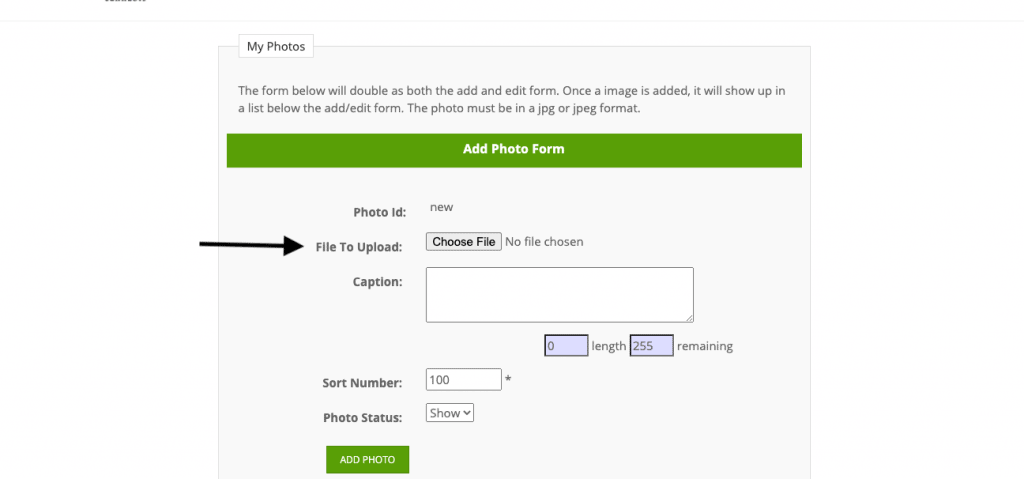This screenshot has width=1024, height=479.
Task: Click the remaining characters field showing 255
Action: coord(651,346)
